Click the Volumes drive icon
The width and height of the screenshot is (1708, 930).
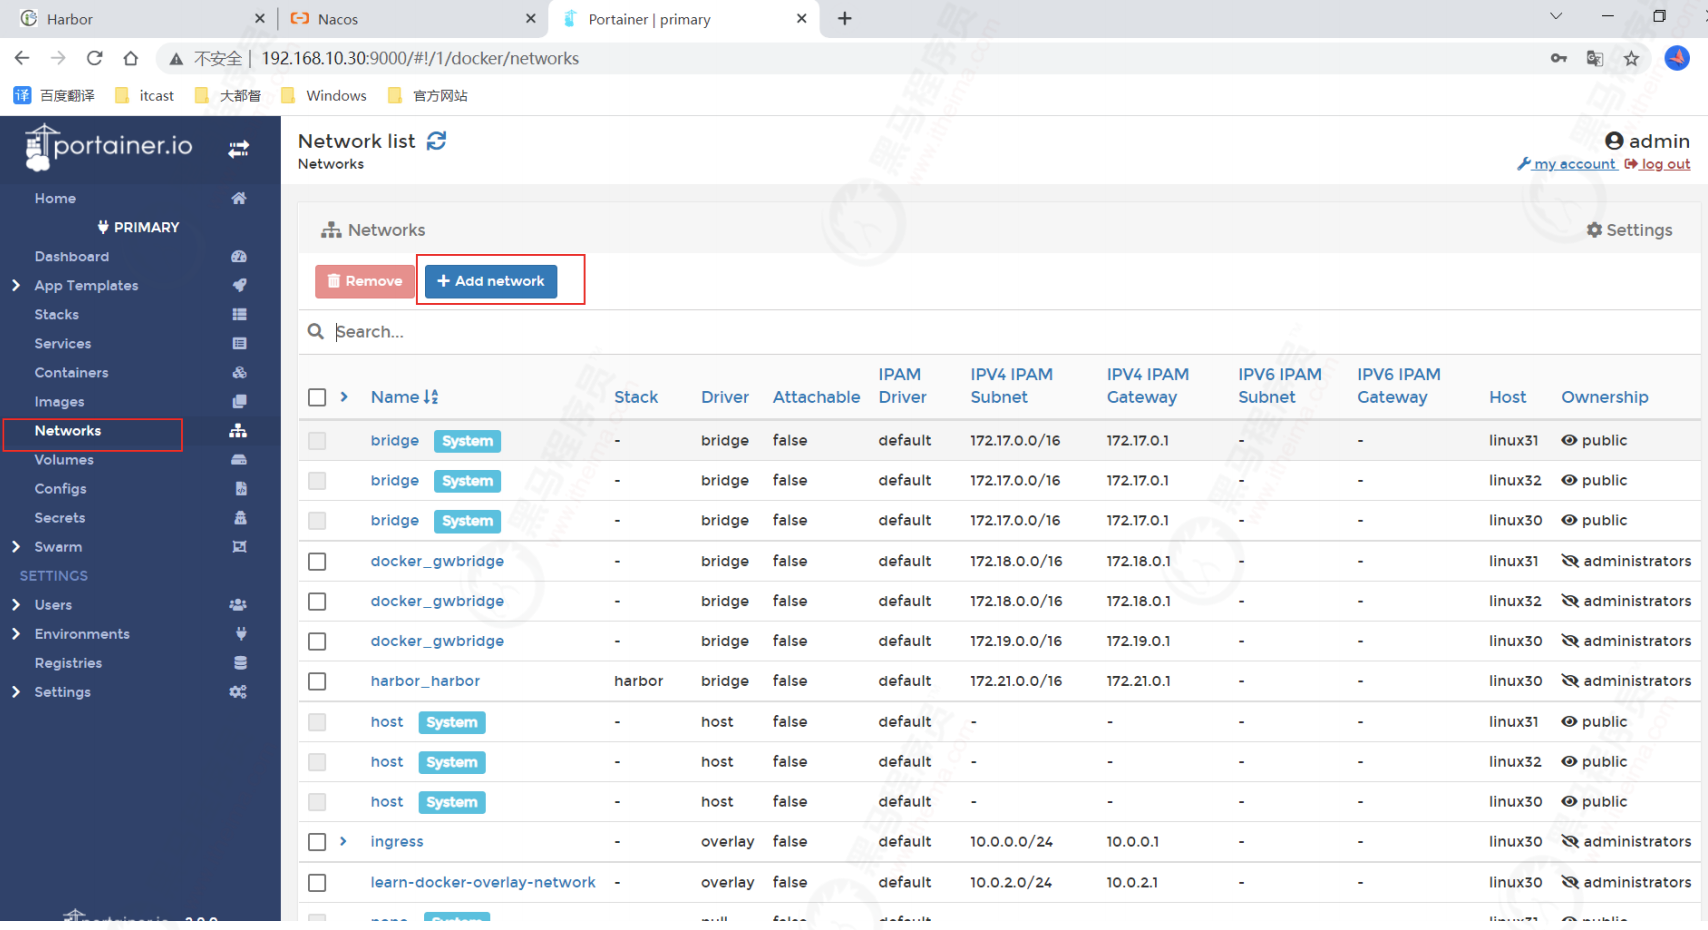tap(238, 459)
